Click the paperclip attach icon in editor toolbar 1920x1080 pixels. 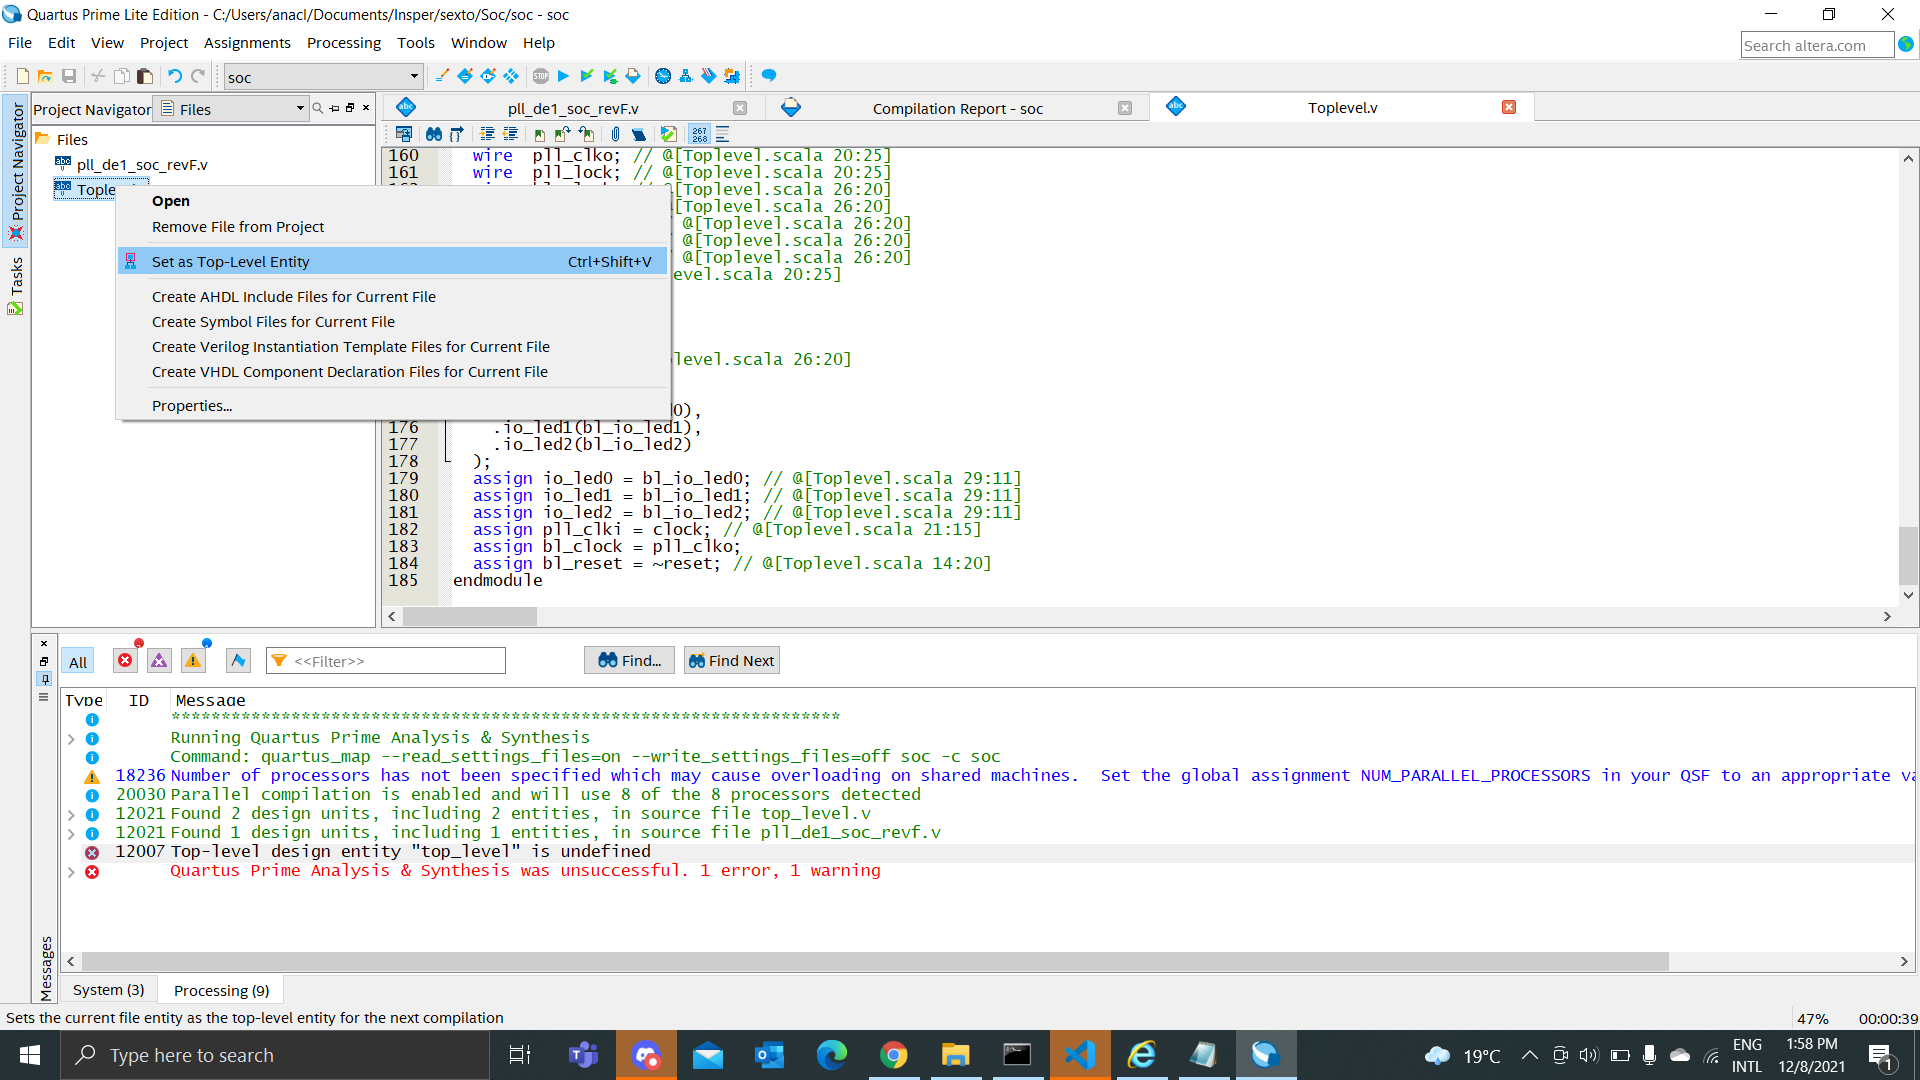click(615, 134)
